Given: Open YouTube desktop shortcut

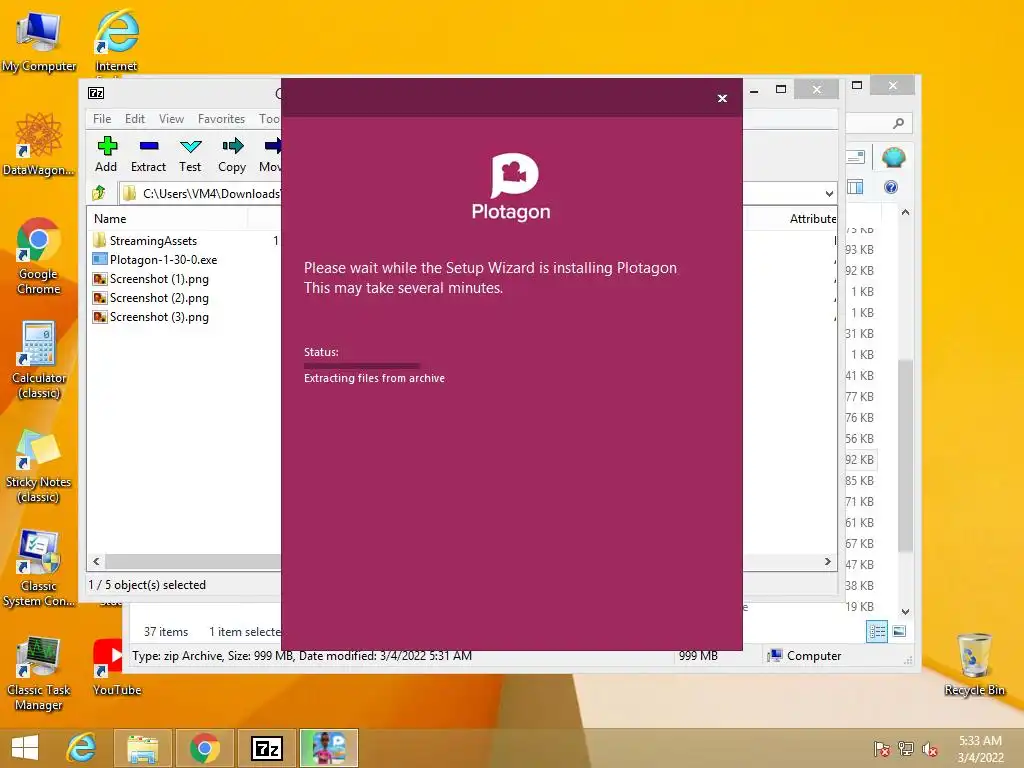Looking at the screenshot, I should point(116,667).
